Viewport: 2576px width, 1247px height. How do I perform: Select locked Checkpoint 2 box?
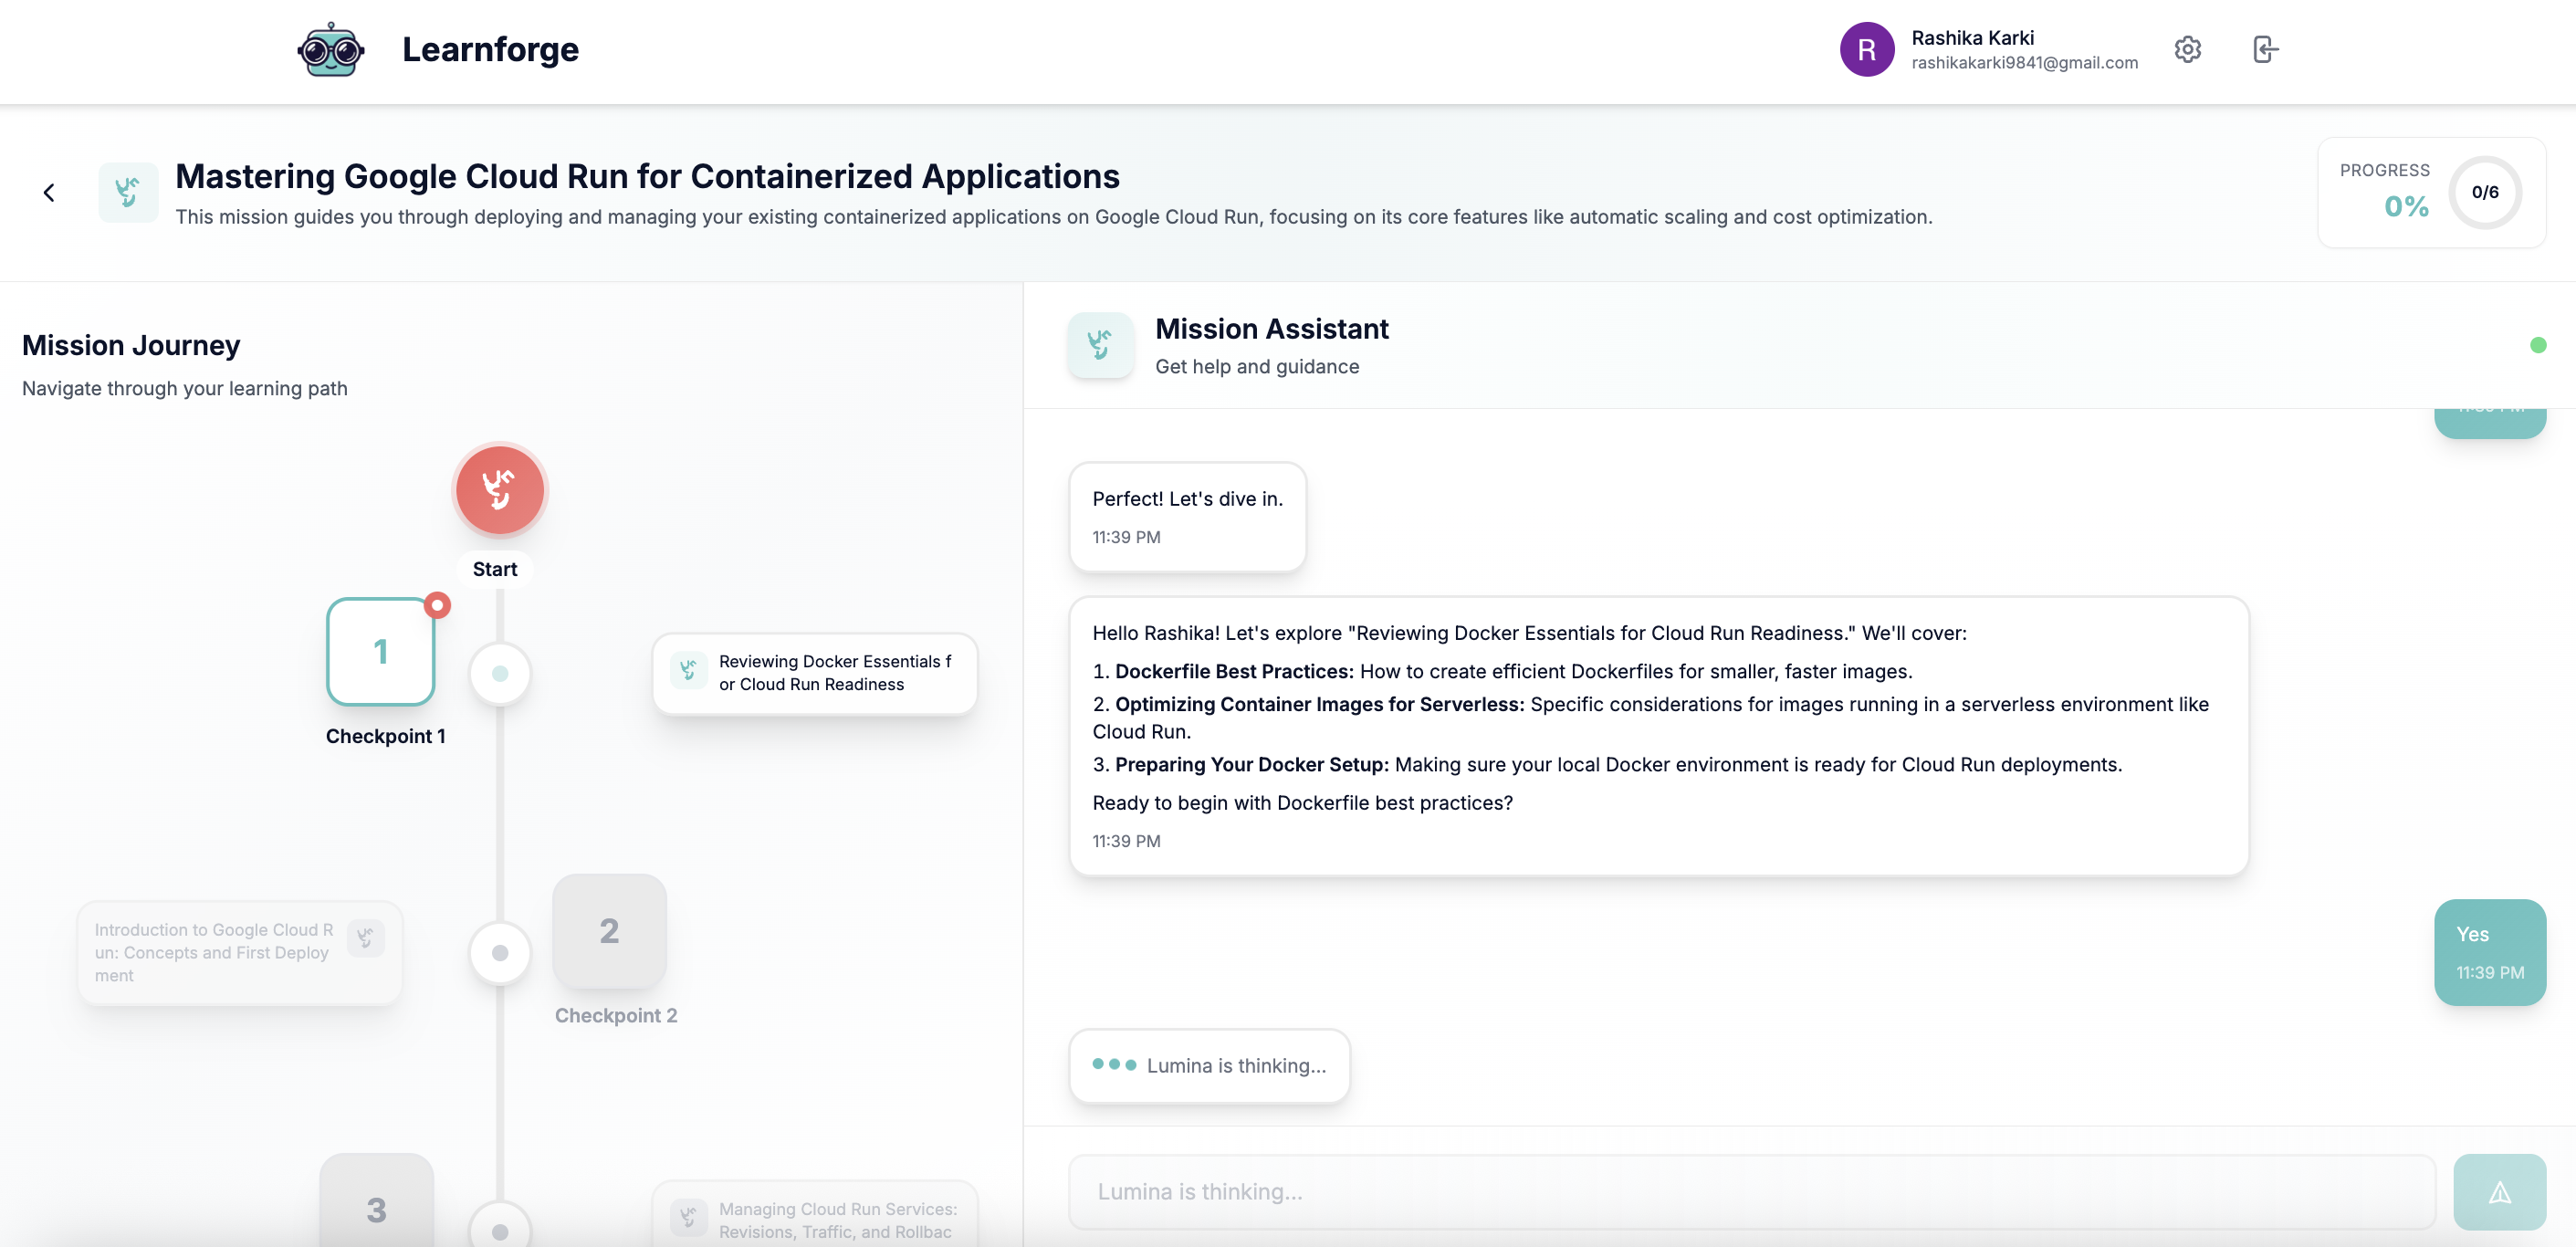[x=609, y=931]
